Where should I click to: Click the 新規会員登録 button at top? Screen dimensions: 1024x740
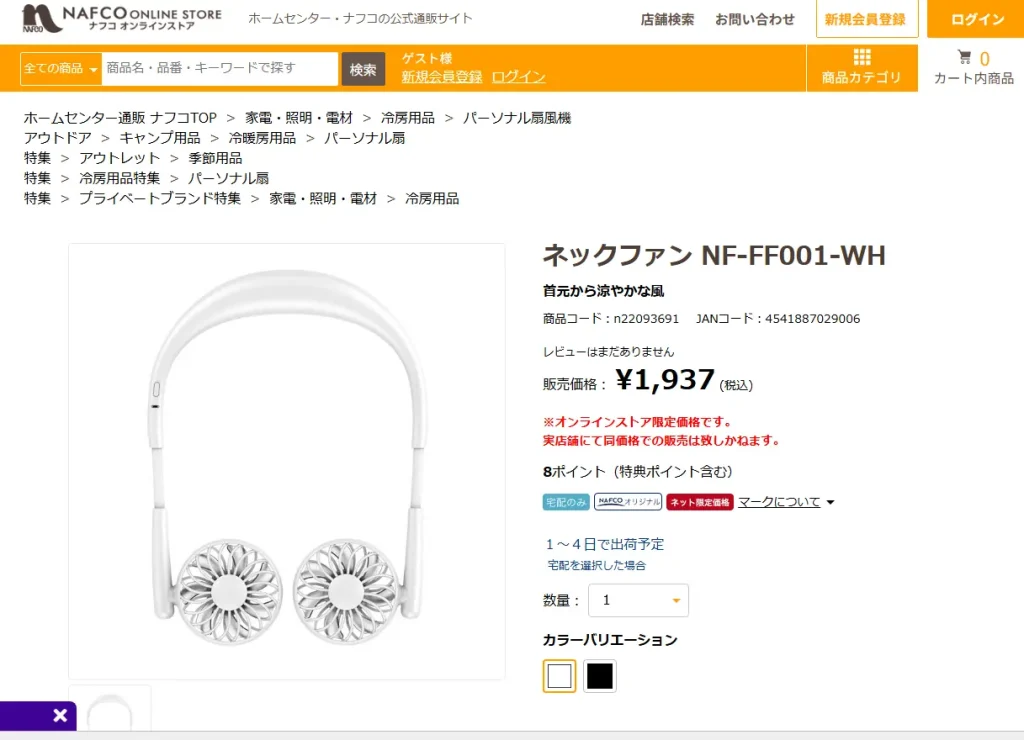pyautogui.click(x=866, y=20)
